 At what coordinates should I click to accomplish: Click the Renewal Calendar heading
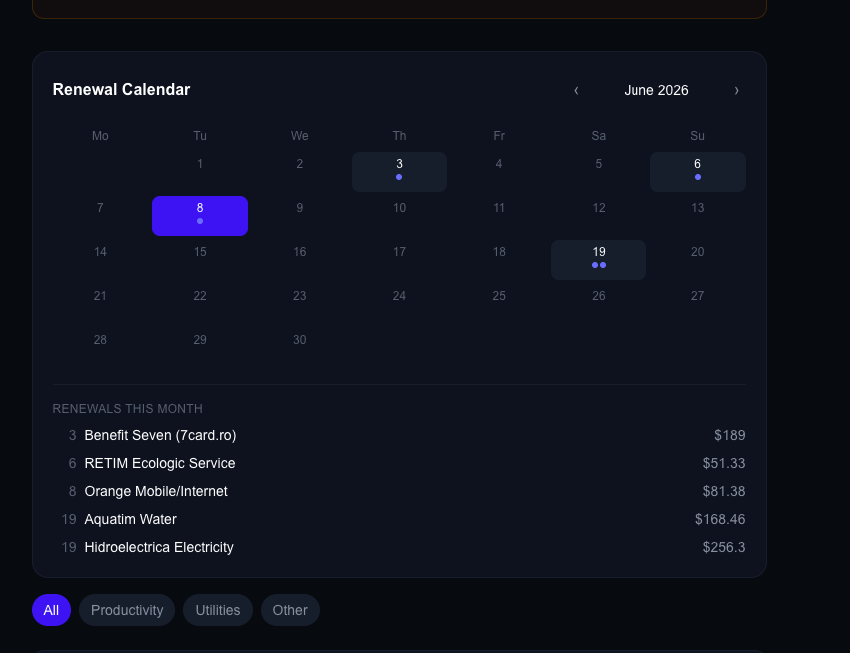coord(121,89)
